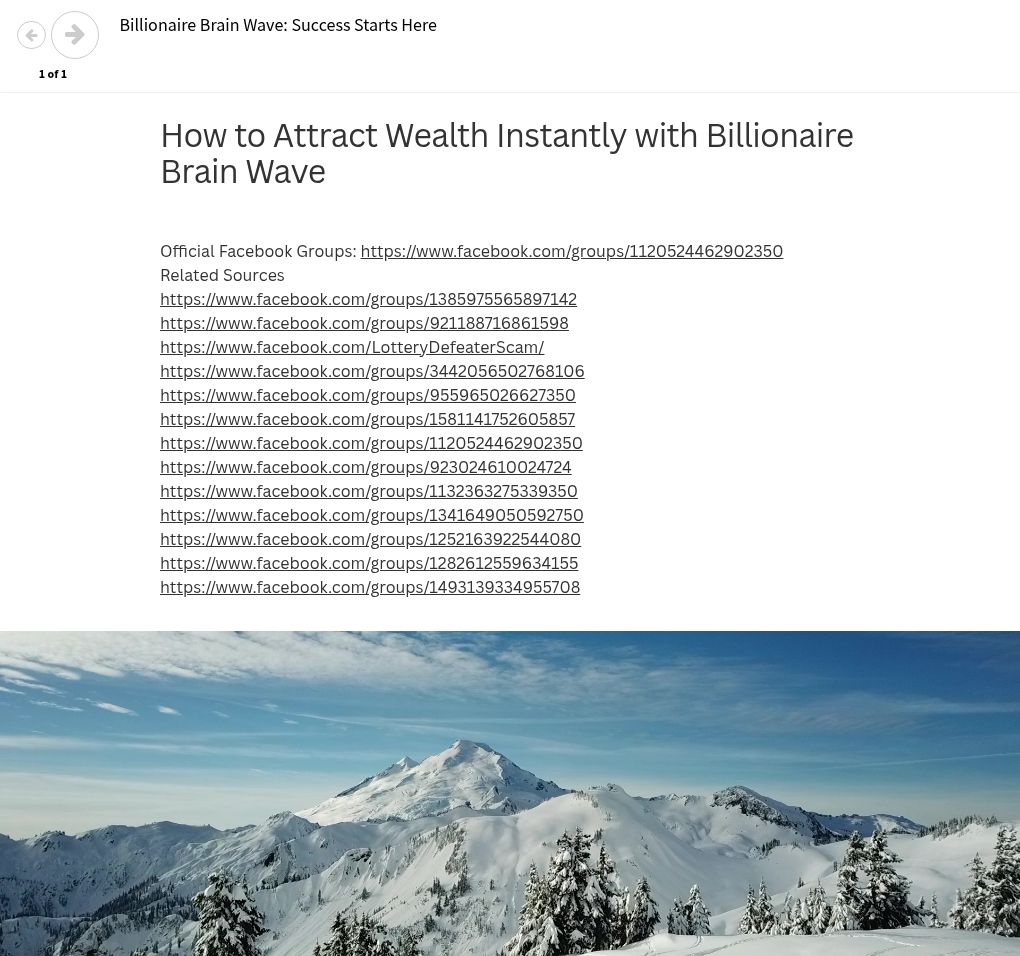Image resolution: width=1020 pixels, height=956 pixels.
Task: Open the groups/921188716861598 Facebook link
Action: (364, 324)
